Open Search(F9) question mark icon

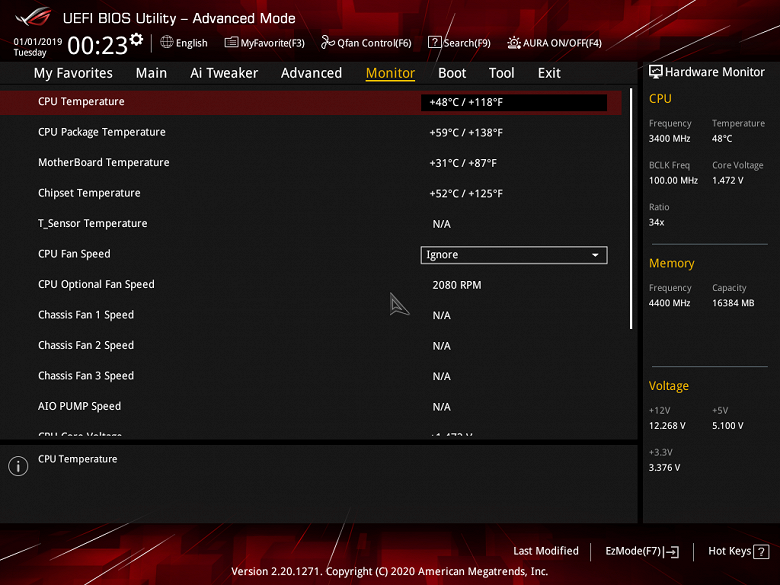[x=434, y=42]
